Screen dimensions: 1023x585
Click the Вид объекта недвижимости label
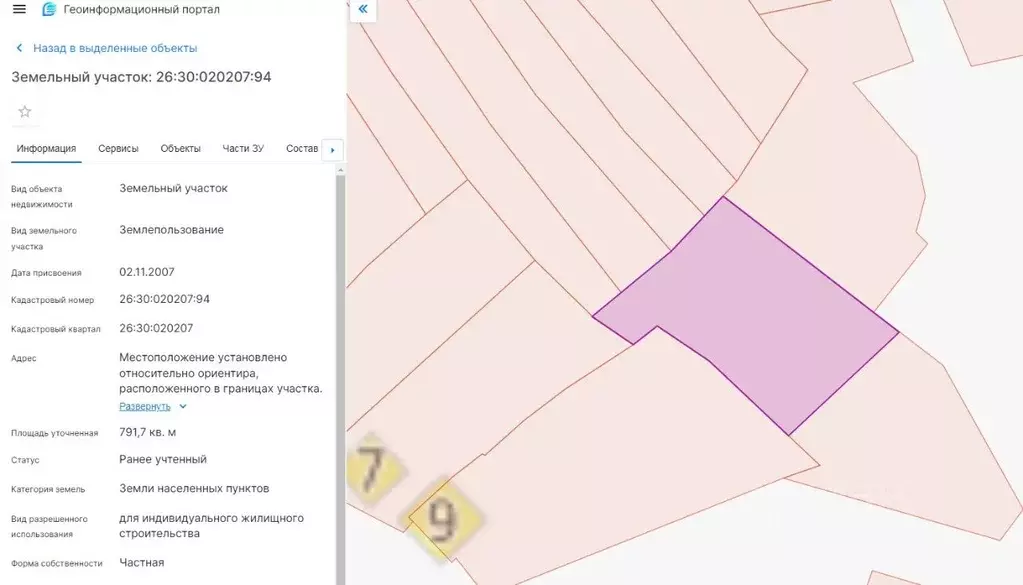coord(42,196)
